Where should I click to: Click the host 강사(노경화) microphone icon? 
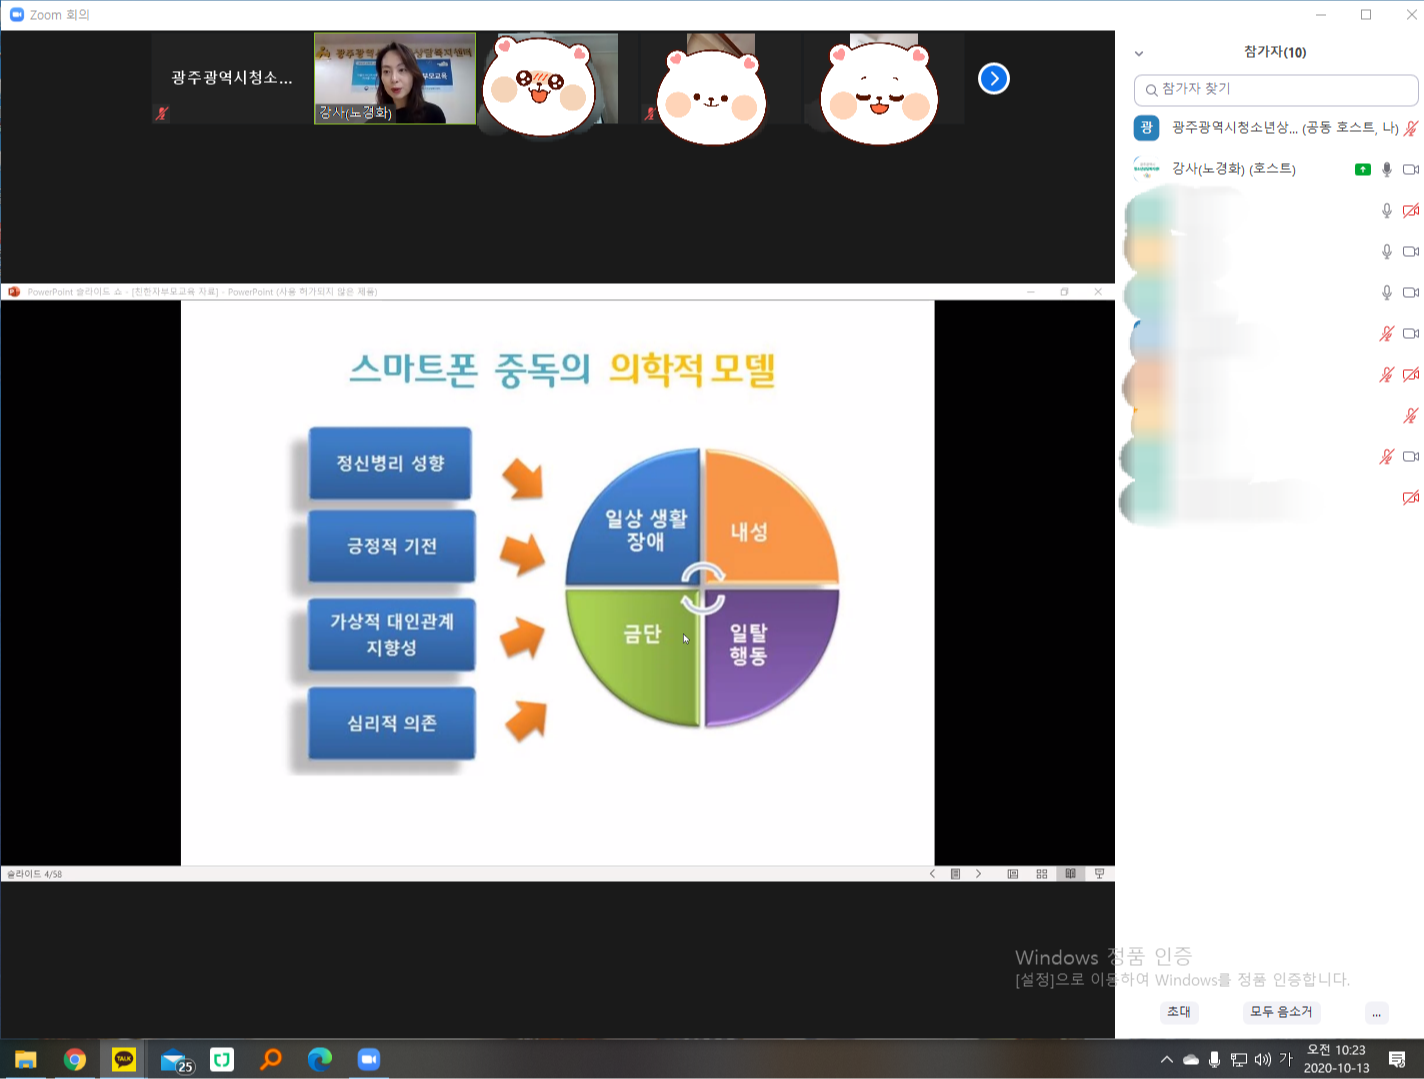[1387, 170]
